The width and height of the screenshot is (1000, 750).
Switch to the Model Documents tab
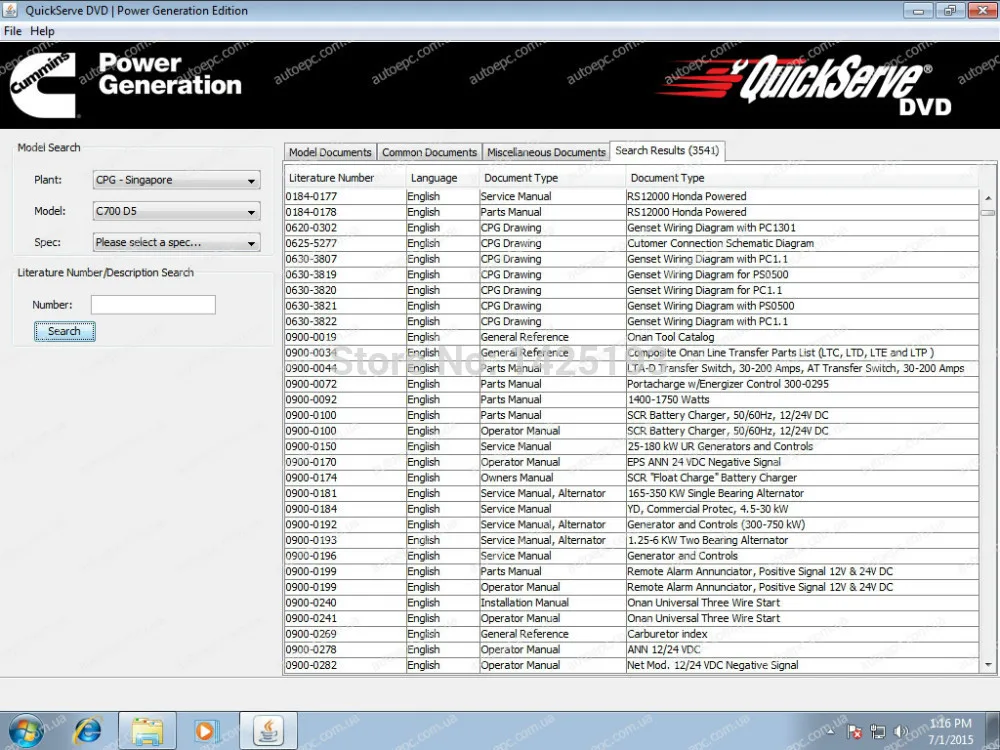[330, 152]
